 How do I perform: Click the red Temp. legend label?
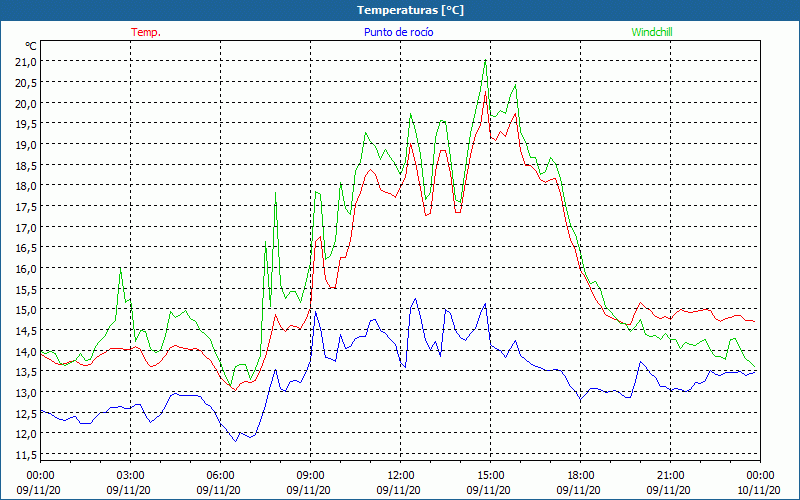tap(146, 32)
